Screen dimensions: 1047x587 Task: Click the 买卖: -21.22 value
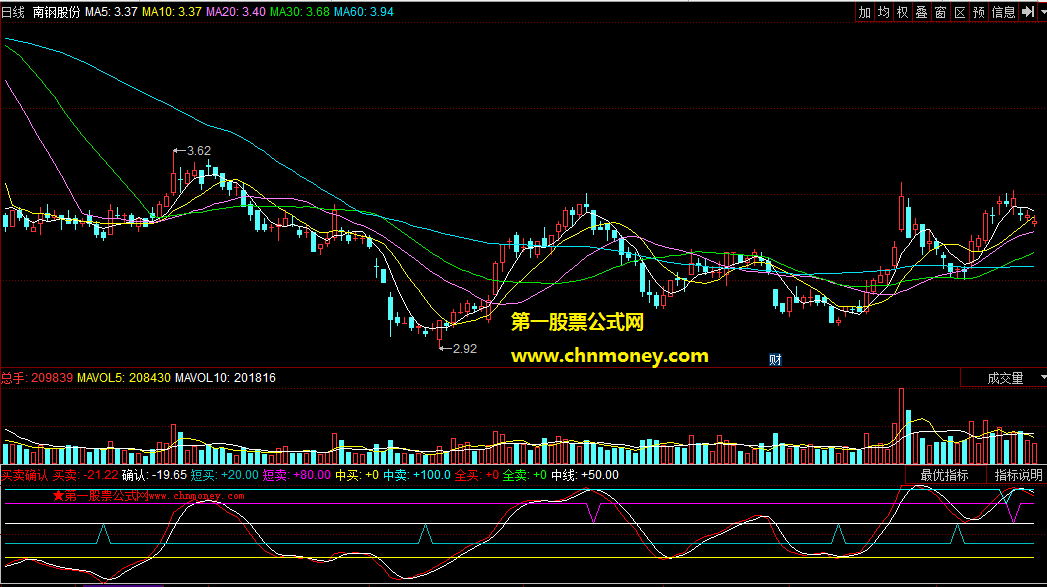(x=85, y=475)
